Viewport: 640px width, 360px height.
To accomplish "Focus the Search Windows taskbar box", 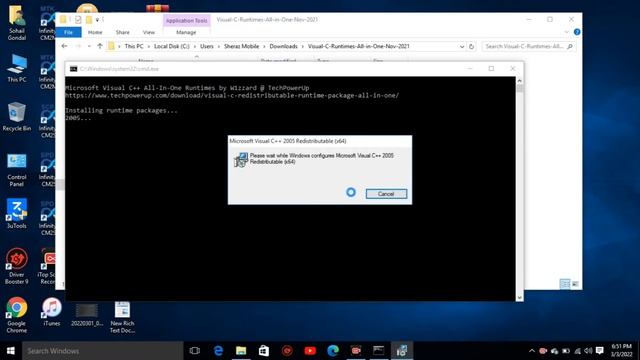I will (x=103, y=351).
